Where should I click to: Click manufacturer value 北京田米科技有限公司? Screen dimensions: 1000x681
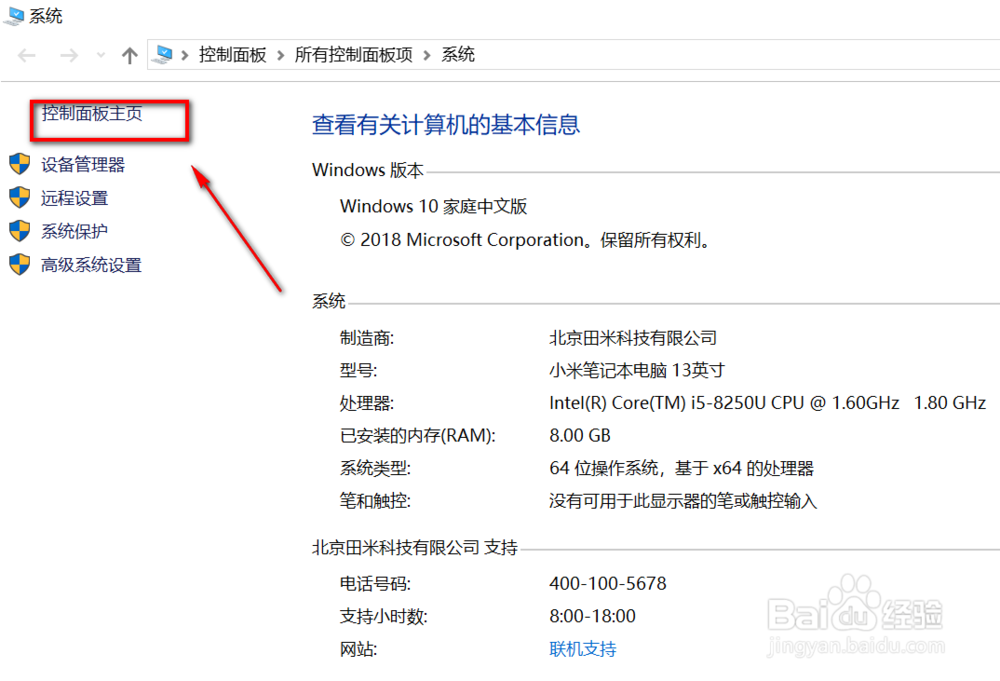pyautogui.click(x=633, y=338)
